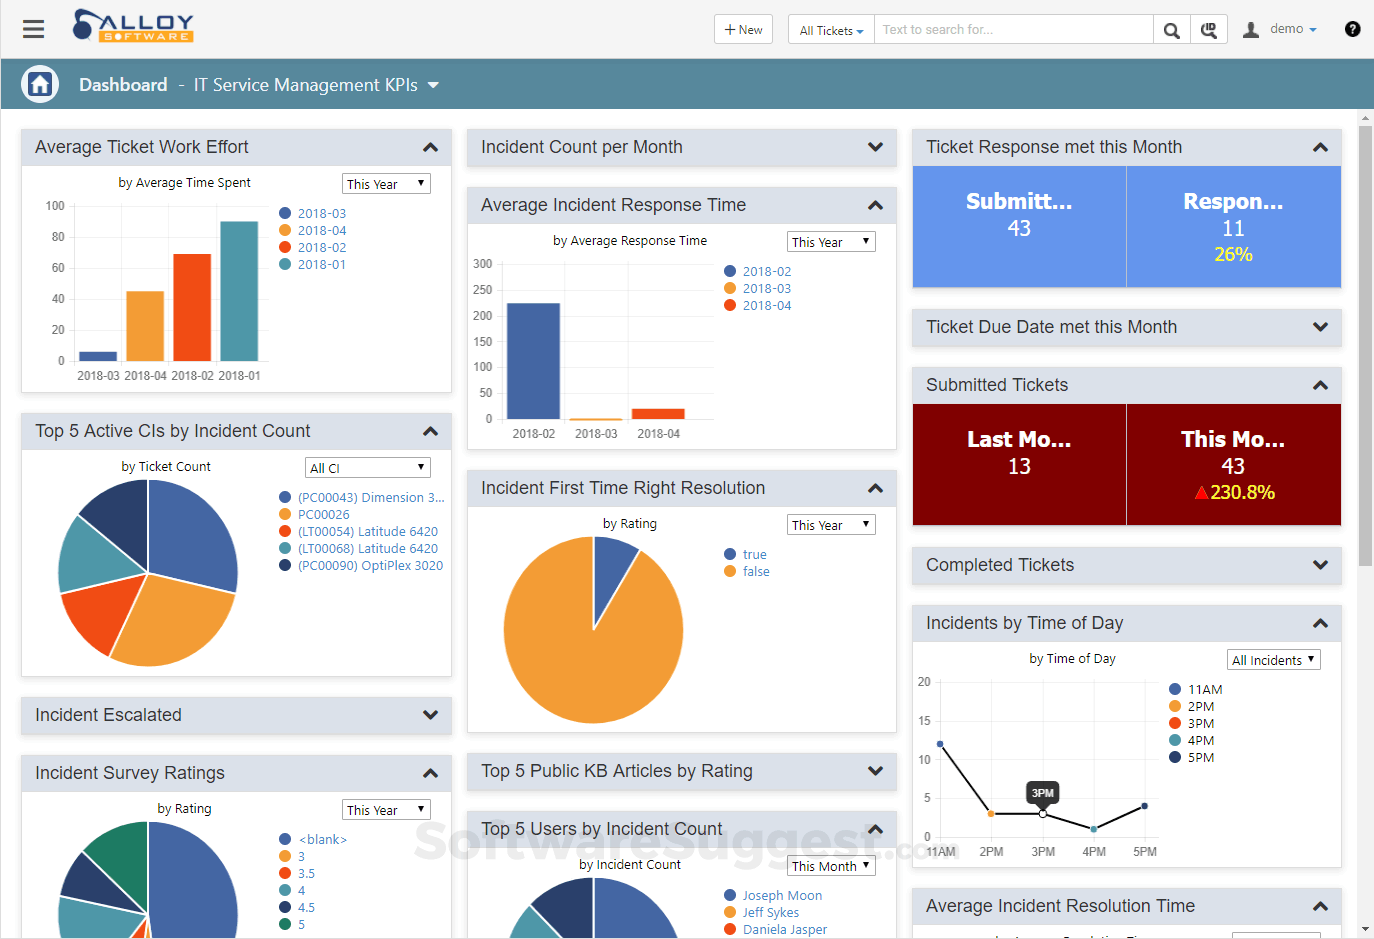Open the All CI filter dropdown
Viewport: 1374px width, 939px height.
[367, 466]
